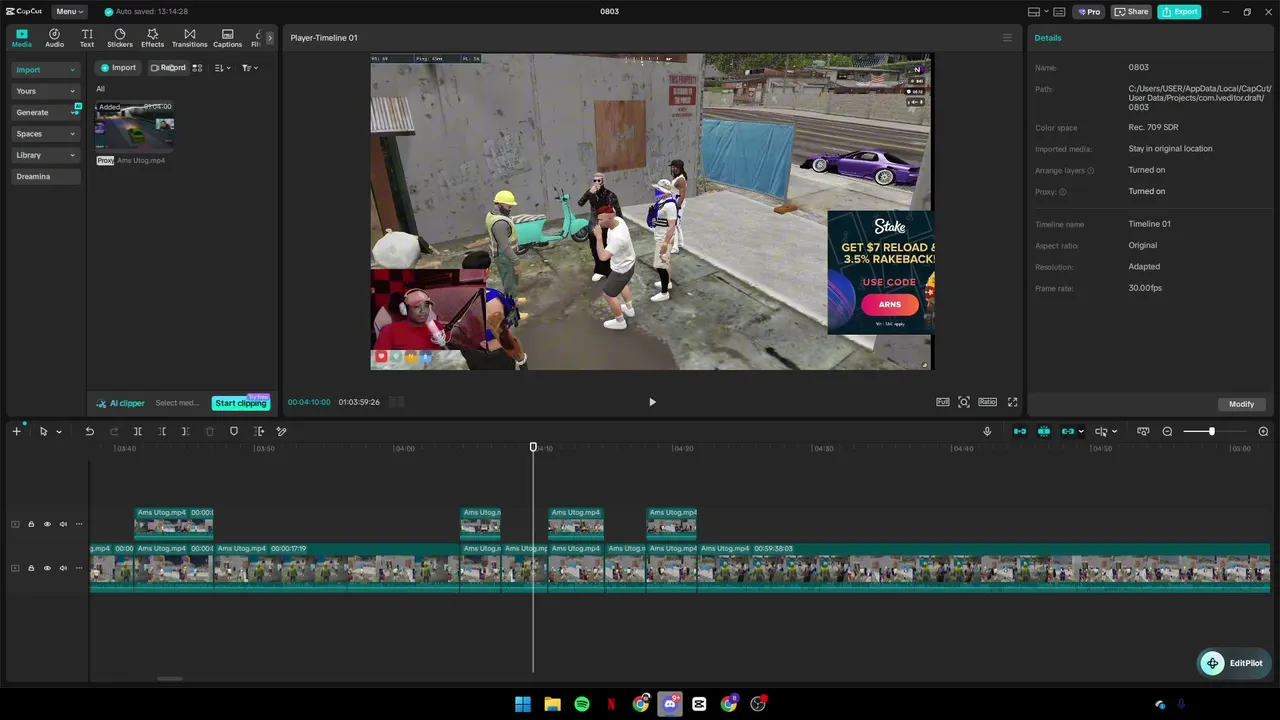The height and width of the screenshot is (720, 1280).
Task: Click the Export button
Action: [1179, 12]
